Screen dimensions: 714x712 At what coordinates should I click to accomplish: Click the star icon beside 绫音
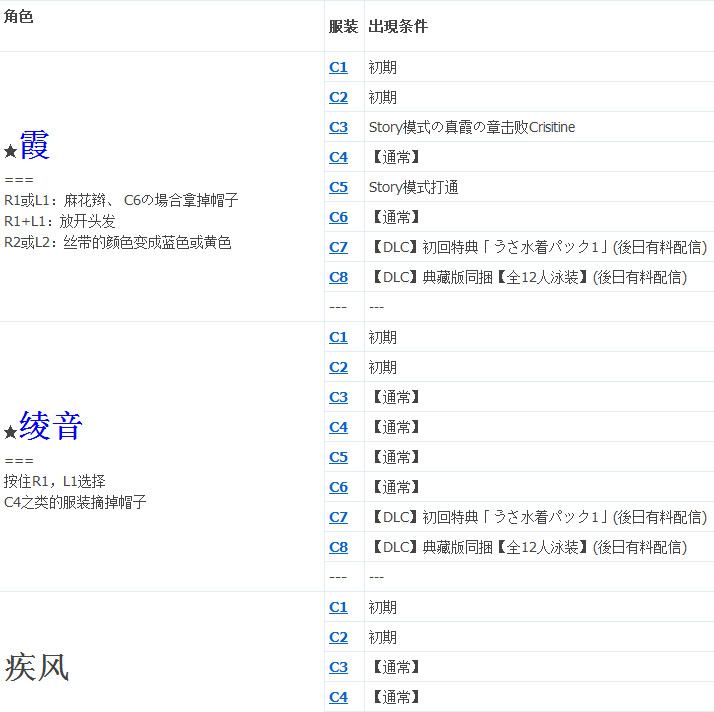(11, 432)
